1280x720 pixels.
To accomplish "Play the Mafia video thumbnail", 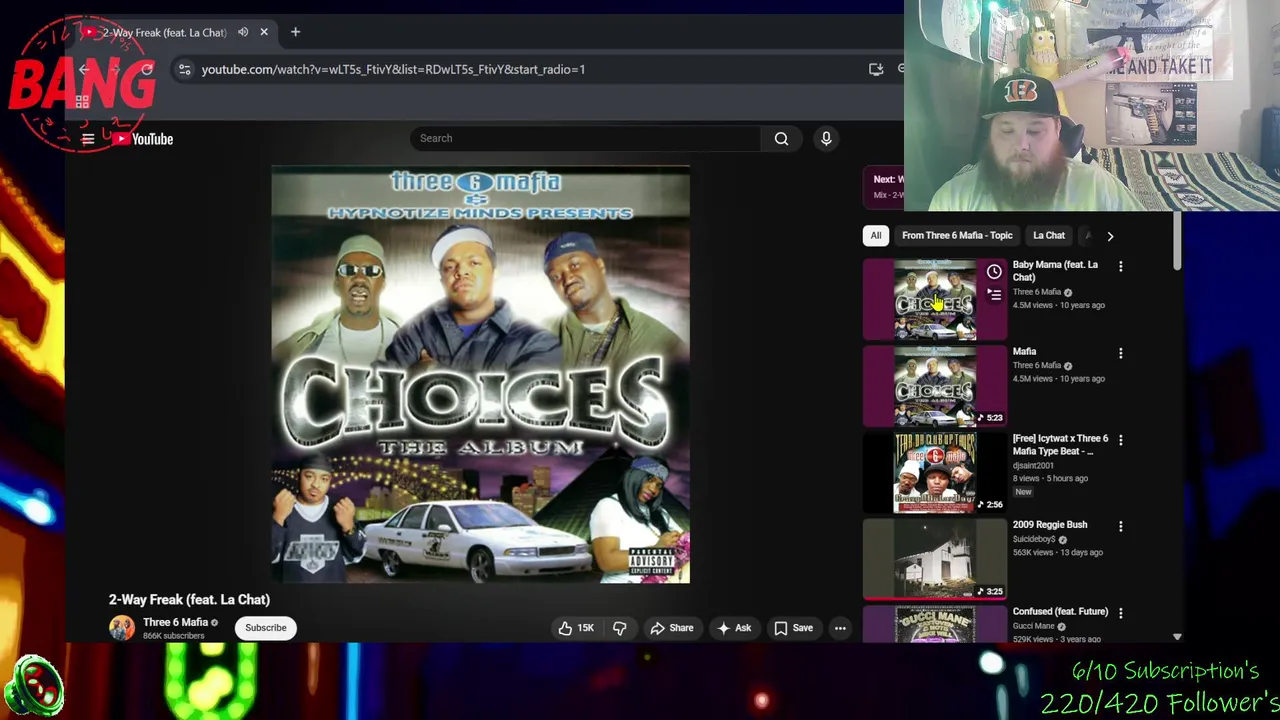I will tap(935, 386).
